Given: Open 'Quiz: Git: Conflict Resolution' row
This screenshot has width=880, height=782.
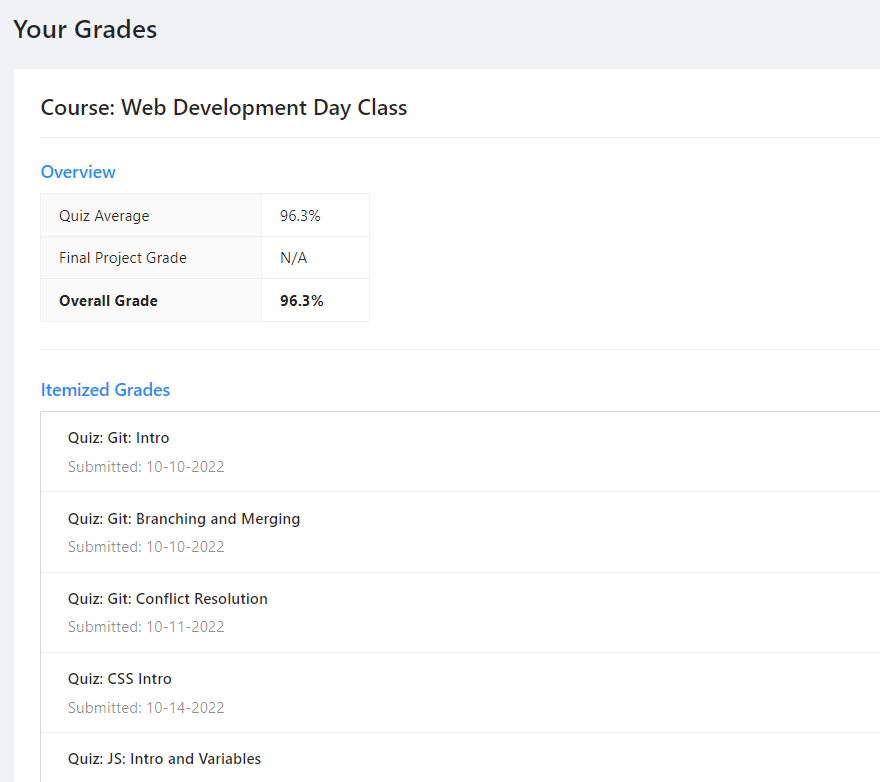Looking at the screenshot, I should (x=460, y=612).
